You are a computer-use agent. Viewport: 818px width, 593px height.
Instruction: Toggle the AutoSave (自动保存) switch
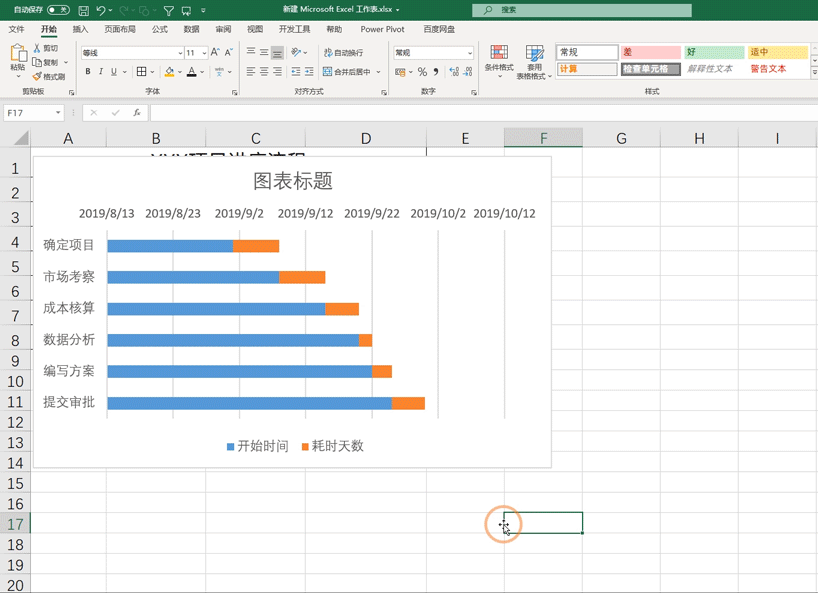coord(58,10)
